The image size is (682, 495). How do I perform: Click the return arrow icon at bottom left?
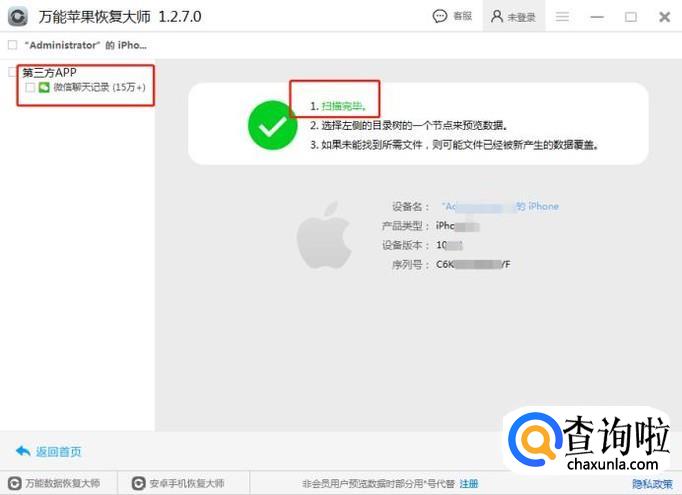(23, 451)
